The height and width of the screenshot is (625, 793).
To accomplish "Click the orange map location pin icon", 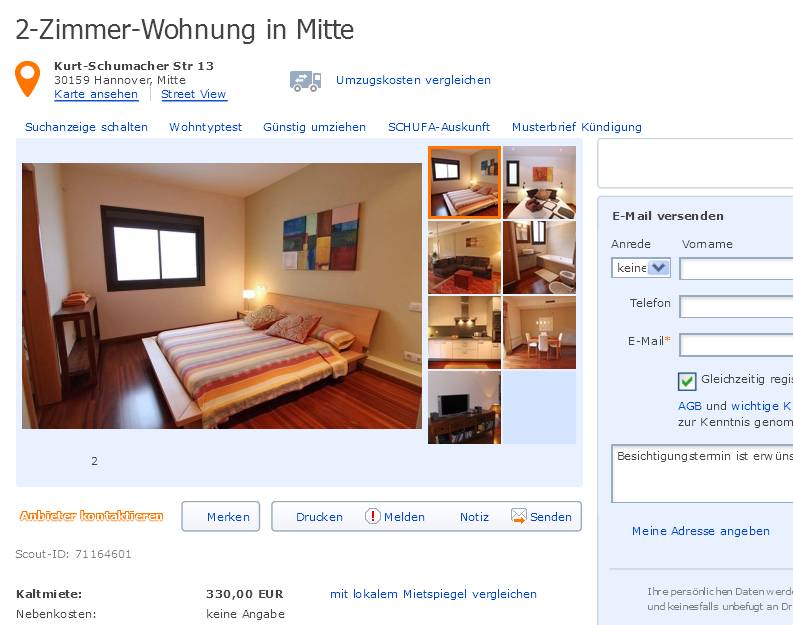I will tap(27, 78).
